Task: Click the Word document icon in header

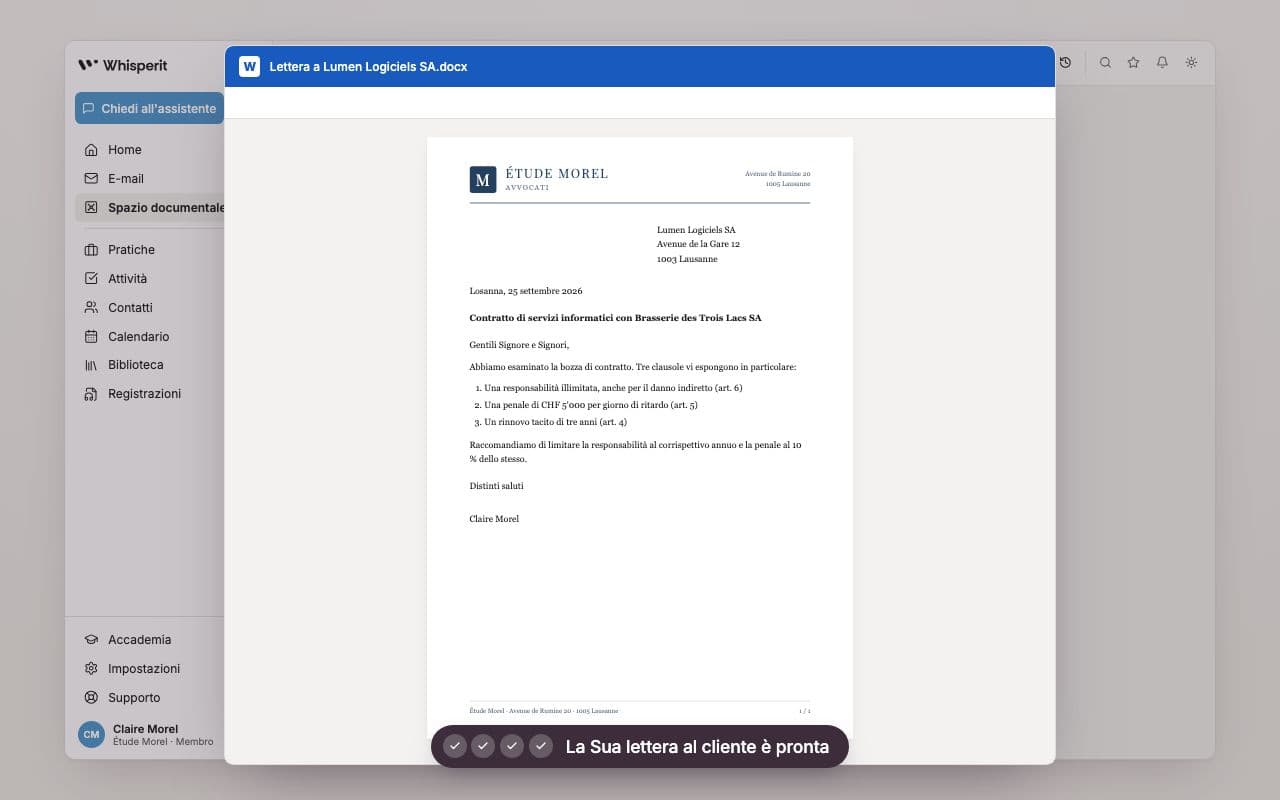Action: coord(249,67)
